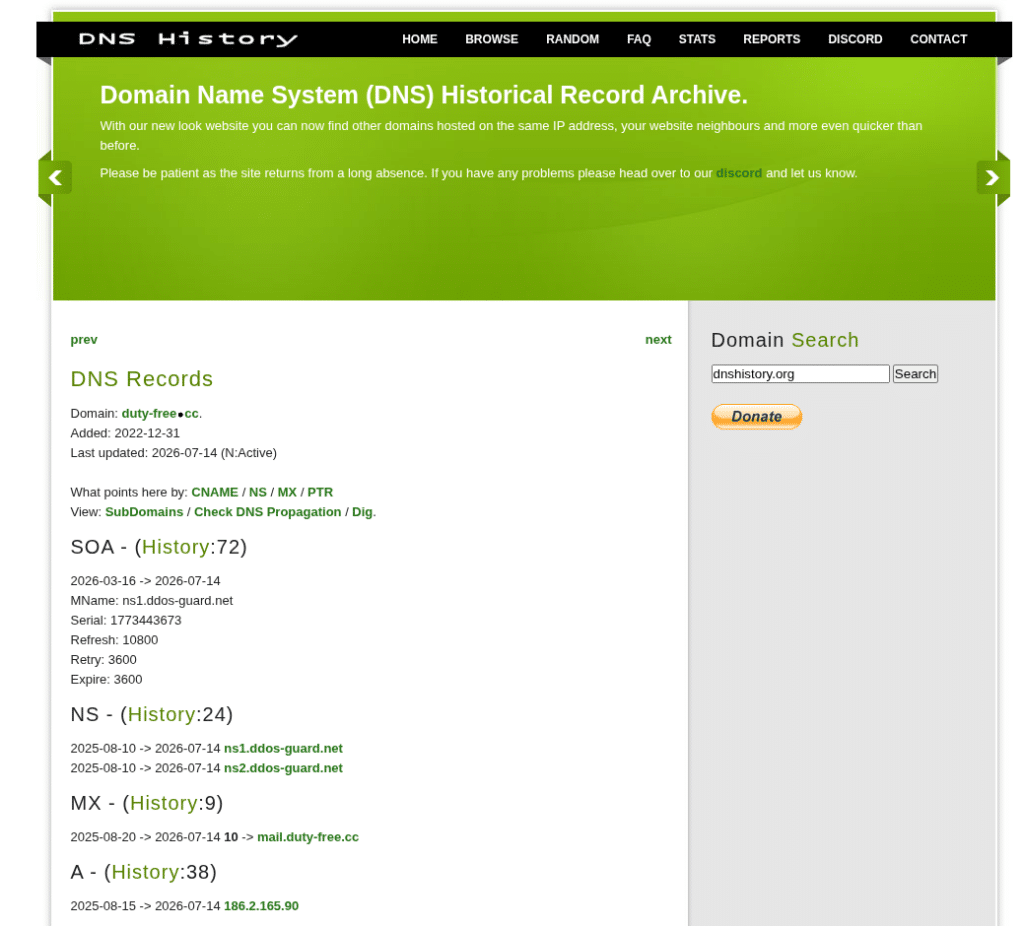The height and width of the screenshot is (926, 1024).
Task: Click the Search button
Action: (x=915, y=374)
